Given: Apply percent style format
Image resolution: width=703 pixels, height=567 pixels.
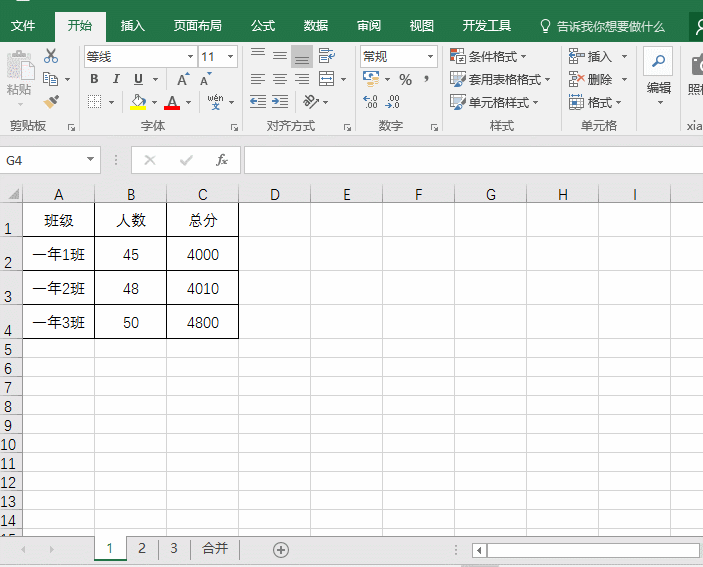Looking at the screenshot, I should pyautogui.click(x=405, y=79).
